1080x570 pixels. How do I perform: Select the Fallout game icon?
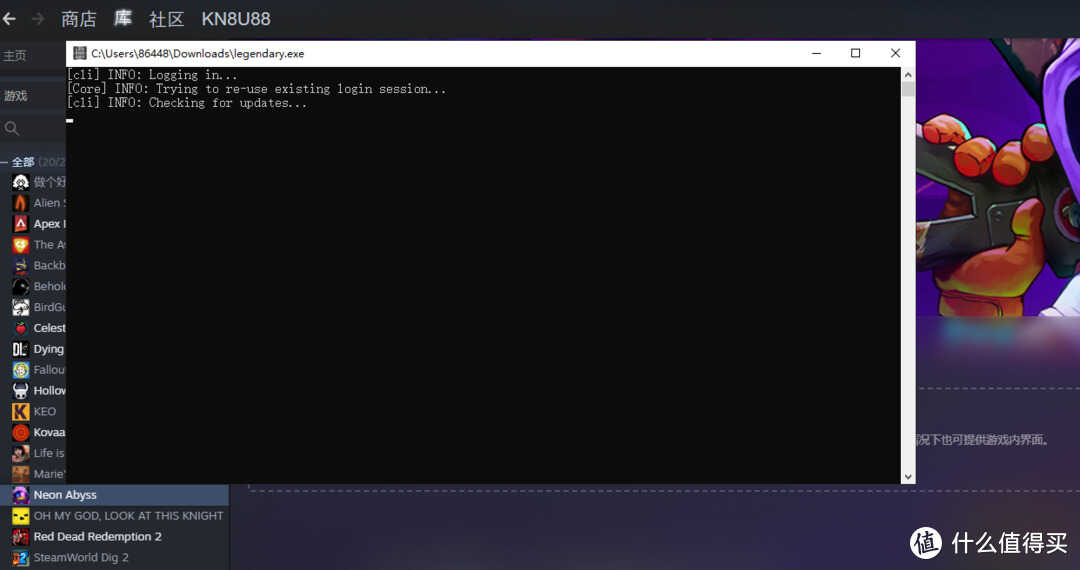[x=21, y=370]
